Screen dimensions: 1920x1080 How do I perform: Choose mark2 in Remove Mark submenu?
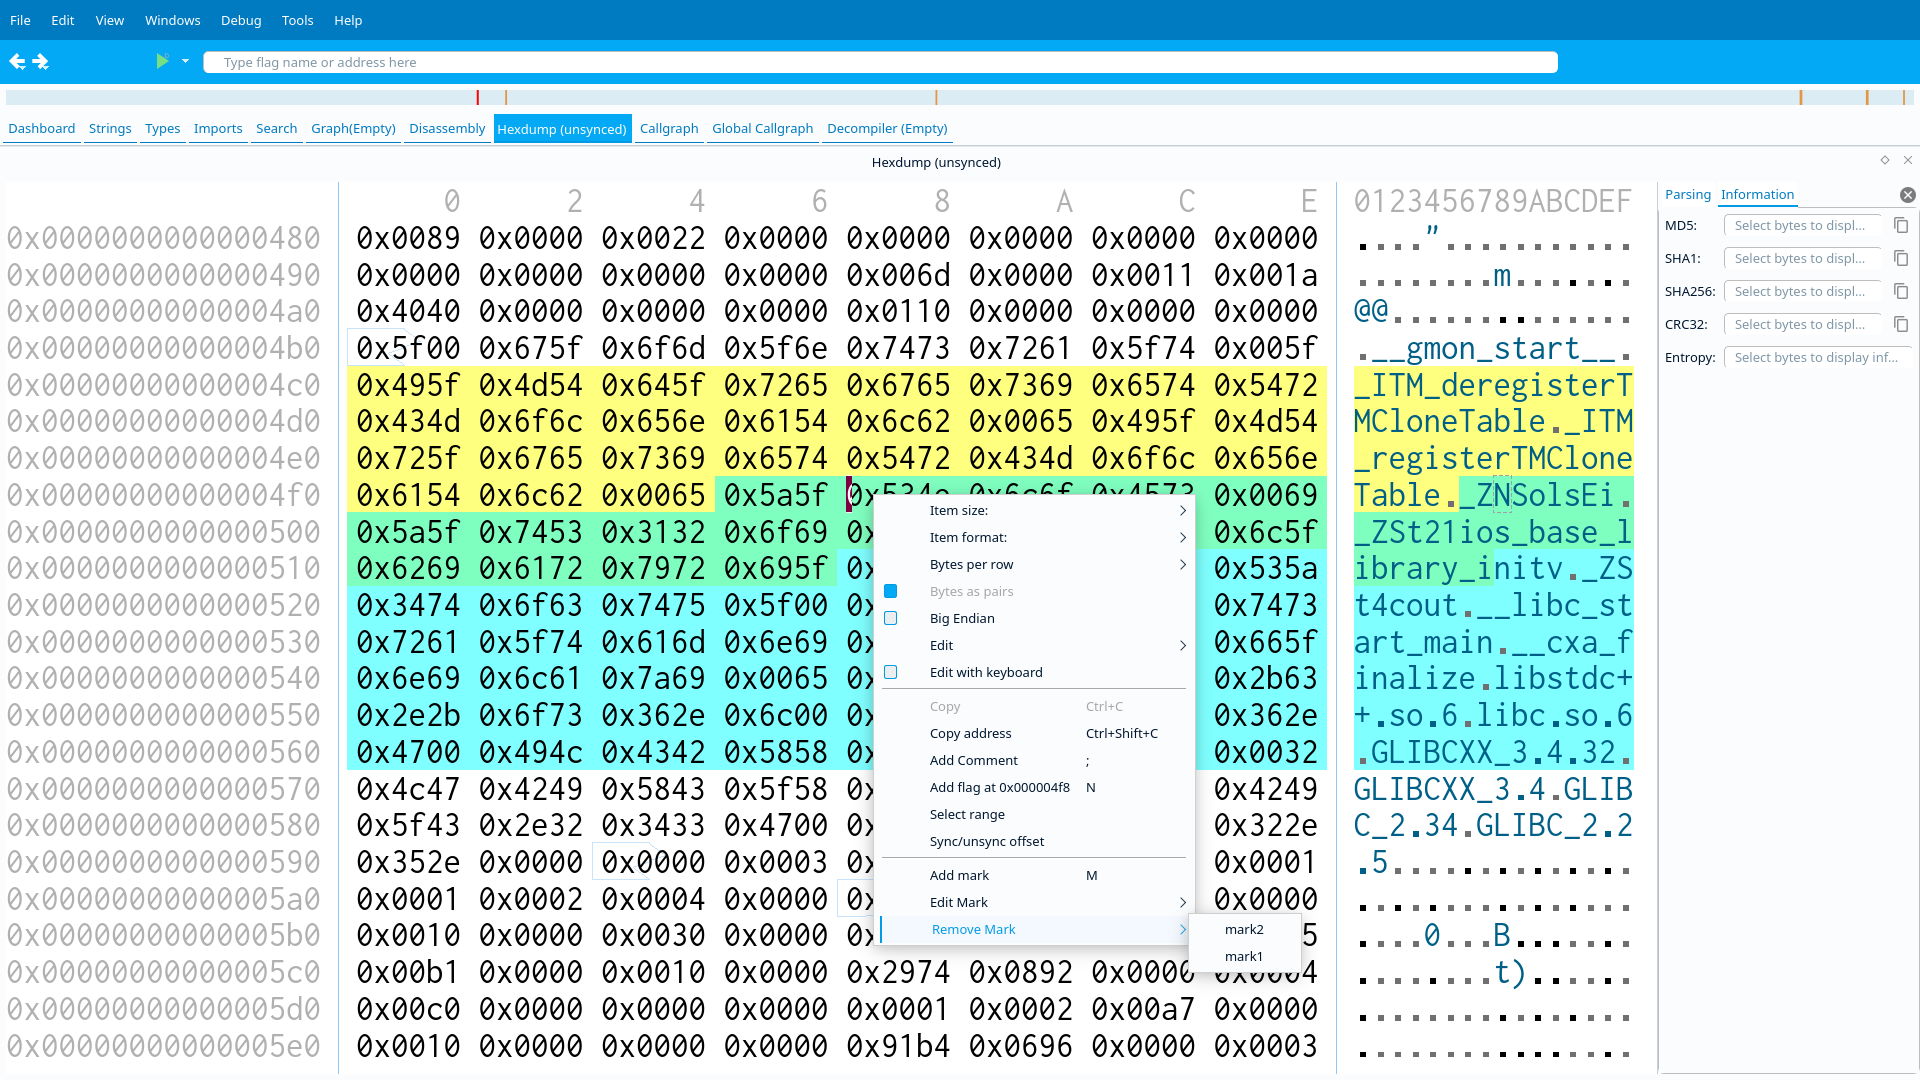[x=1243, y=930]
